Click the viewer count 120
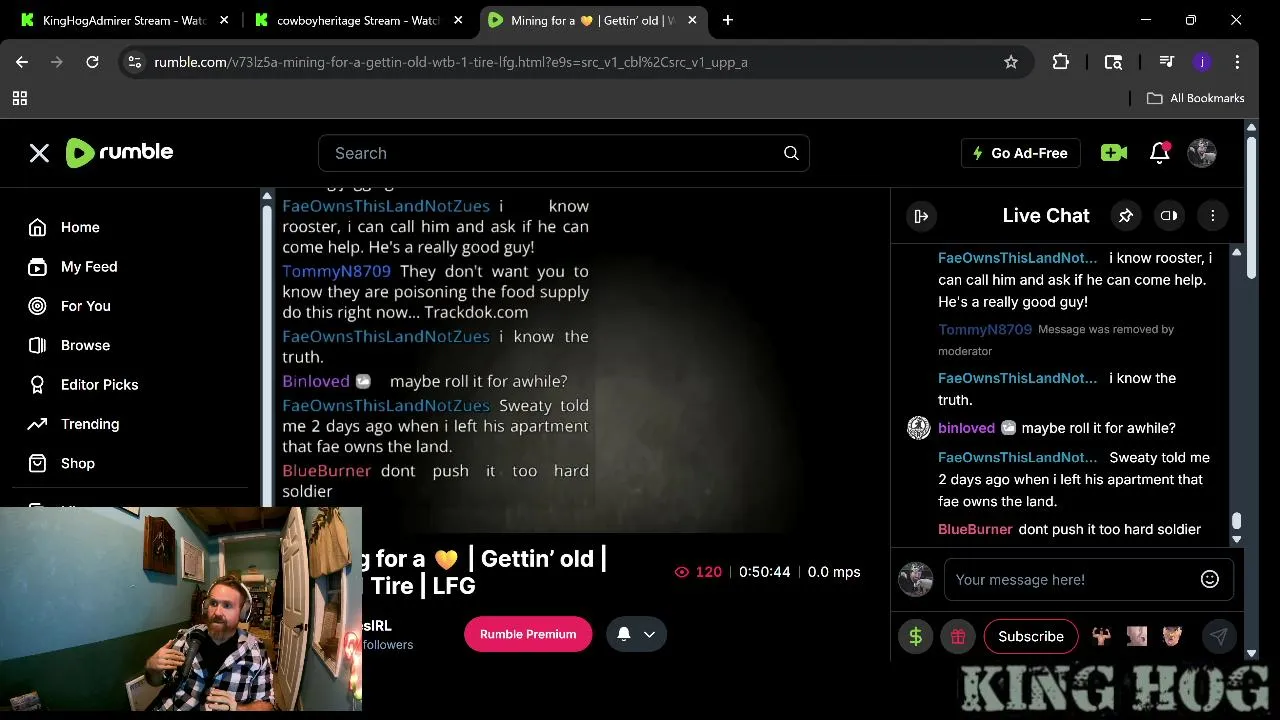This screenshot has height=720, width=1280. 698,572
